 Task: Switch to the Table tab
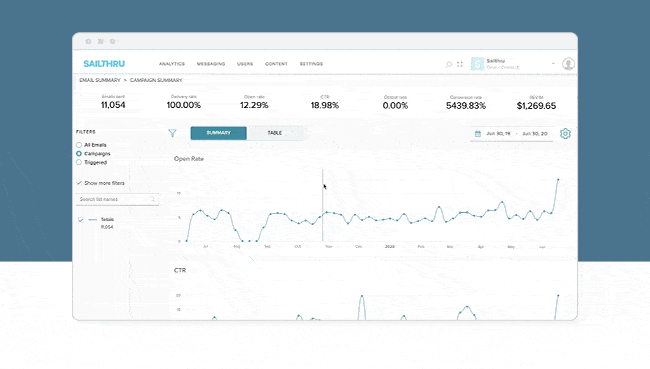tap(274, 133)
